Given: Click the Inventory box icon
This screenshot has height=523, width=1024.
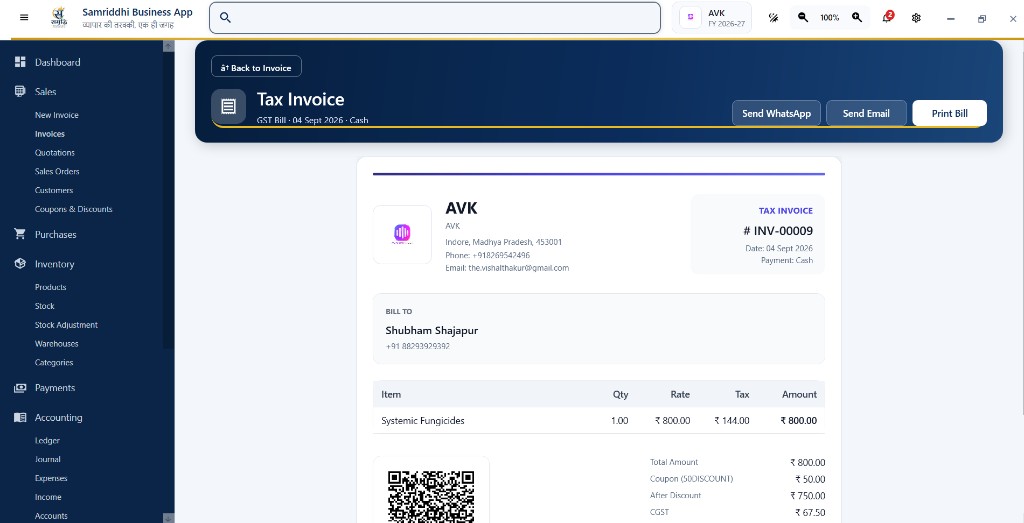Looking at the screenshot, I should pos(20,264).
